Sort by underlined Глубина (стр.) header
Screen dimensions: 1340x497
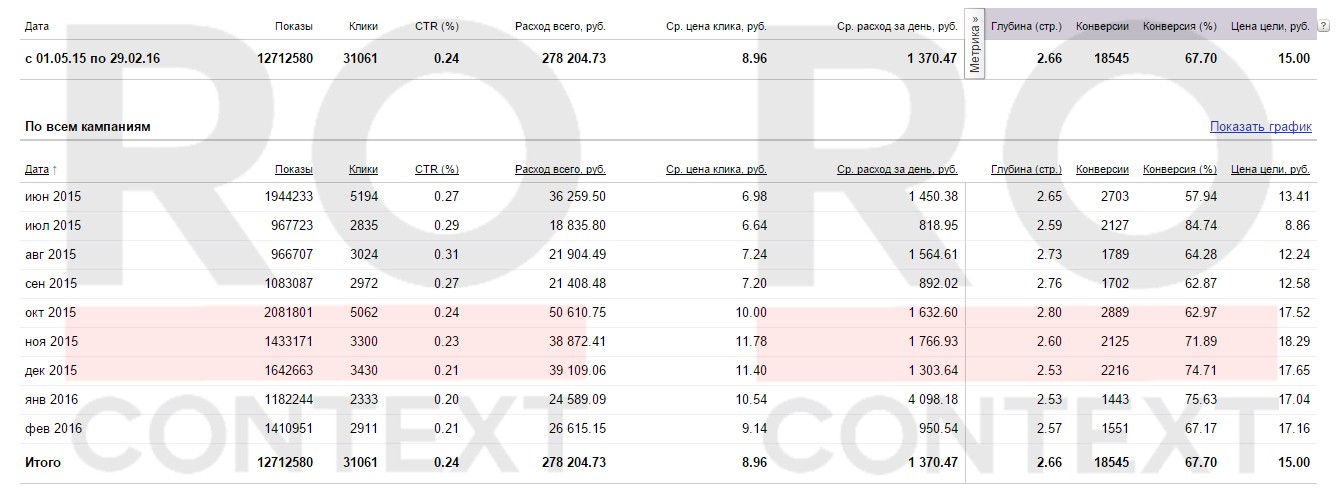[1026, 170]
